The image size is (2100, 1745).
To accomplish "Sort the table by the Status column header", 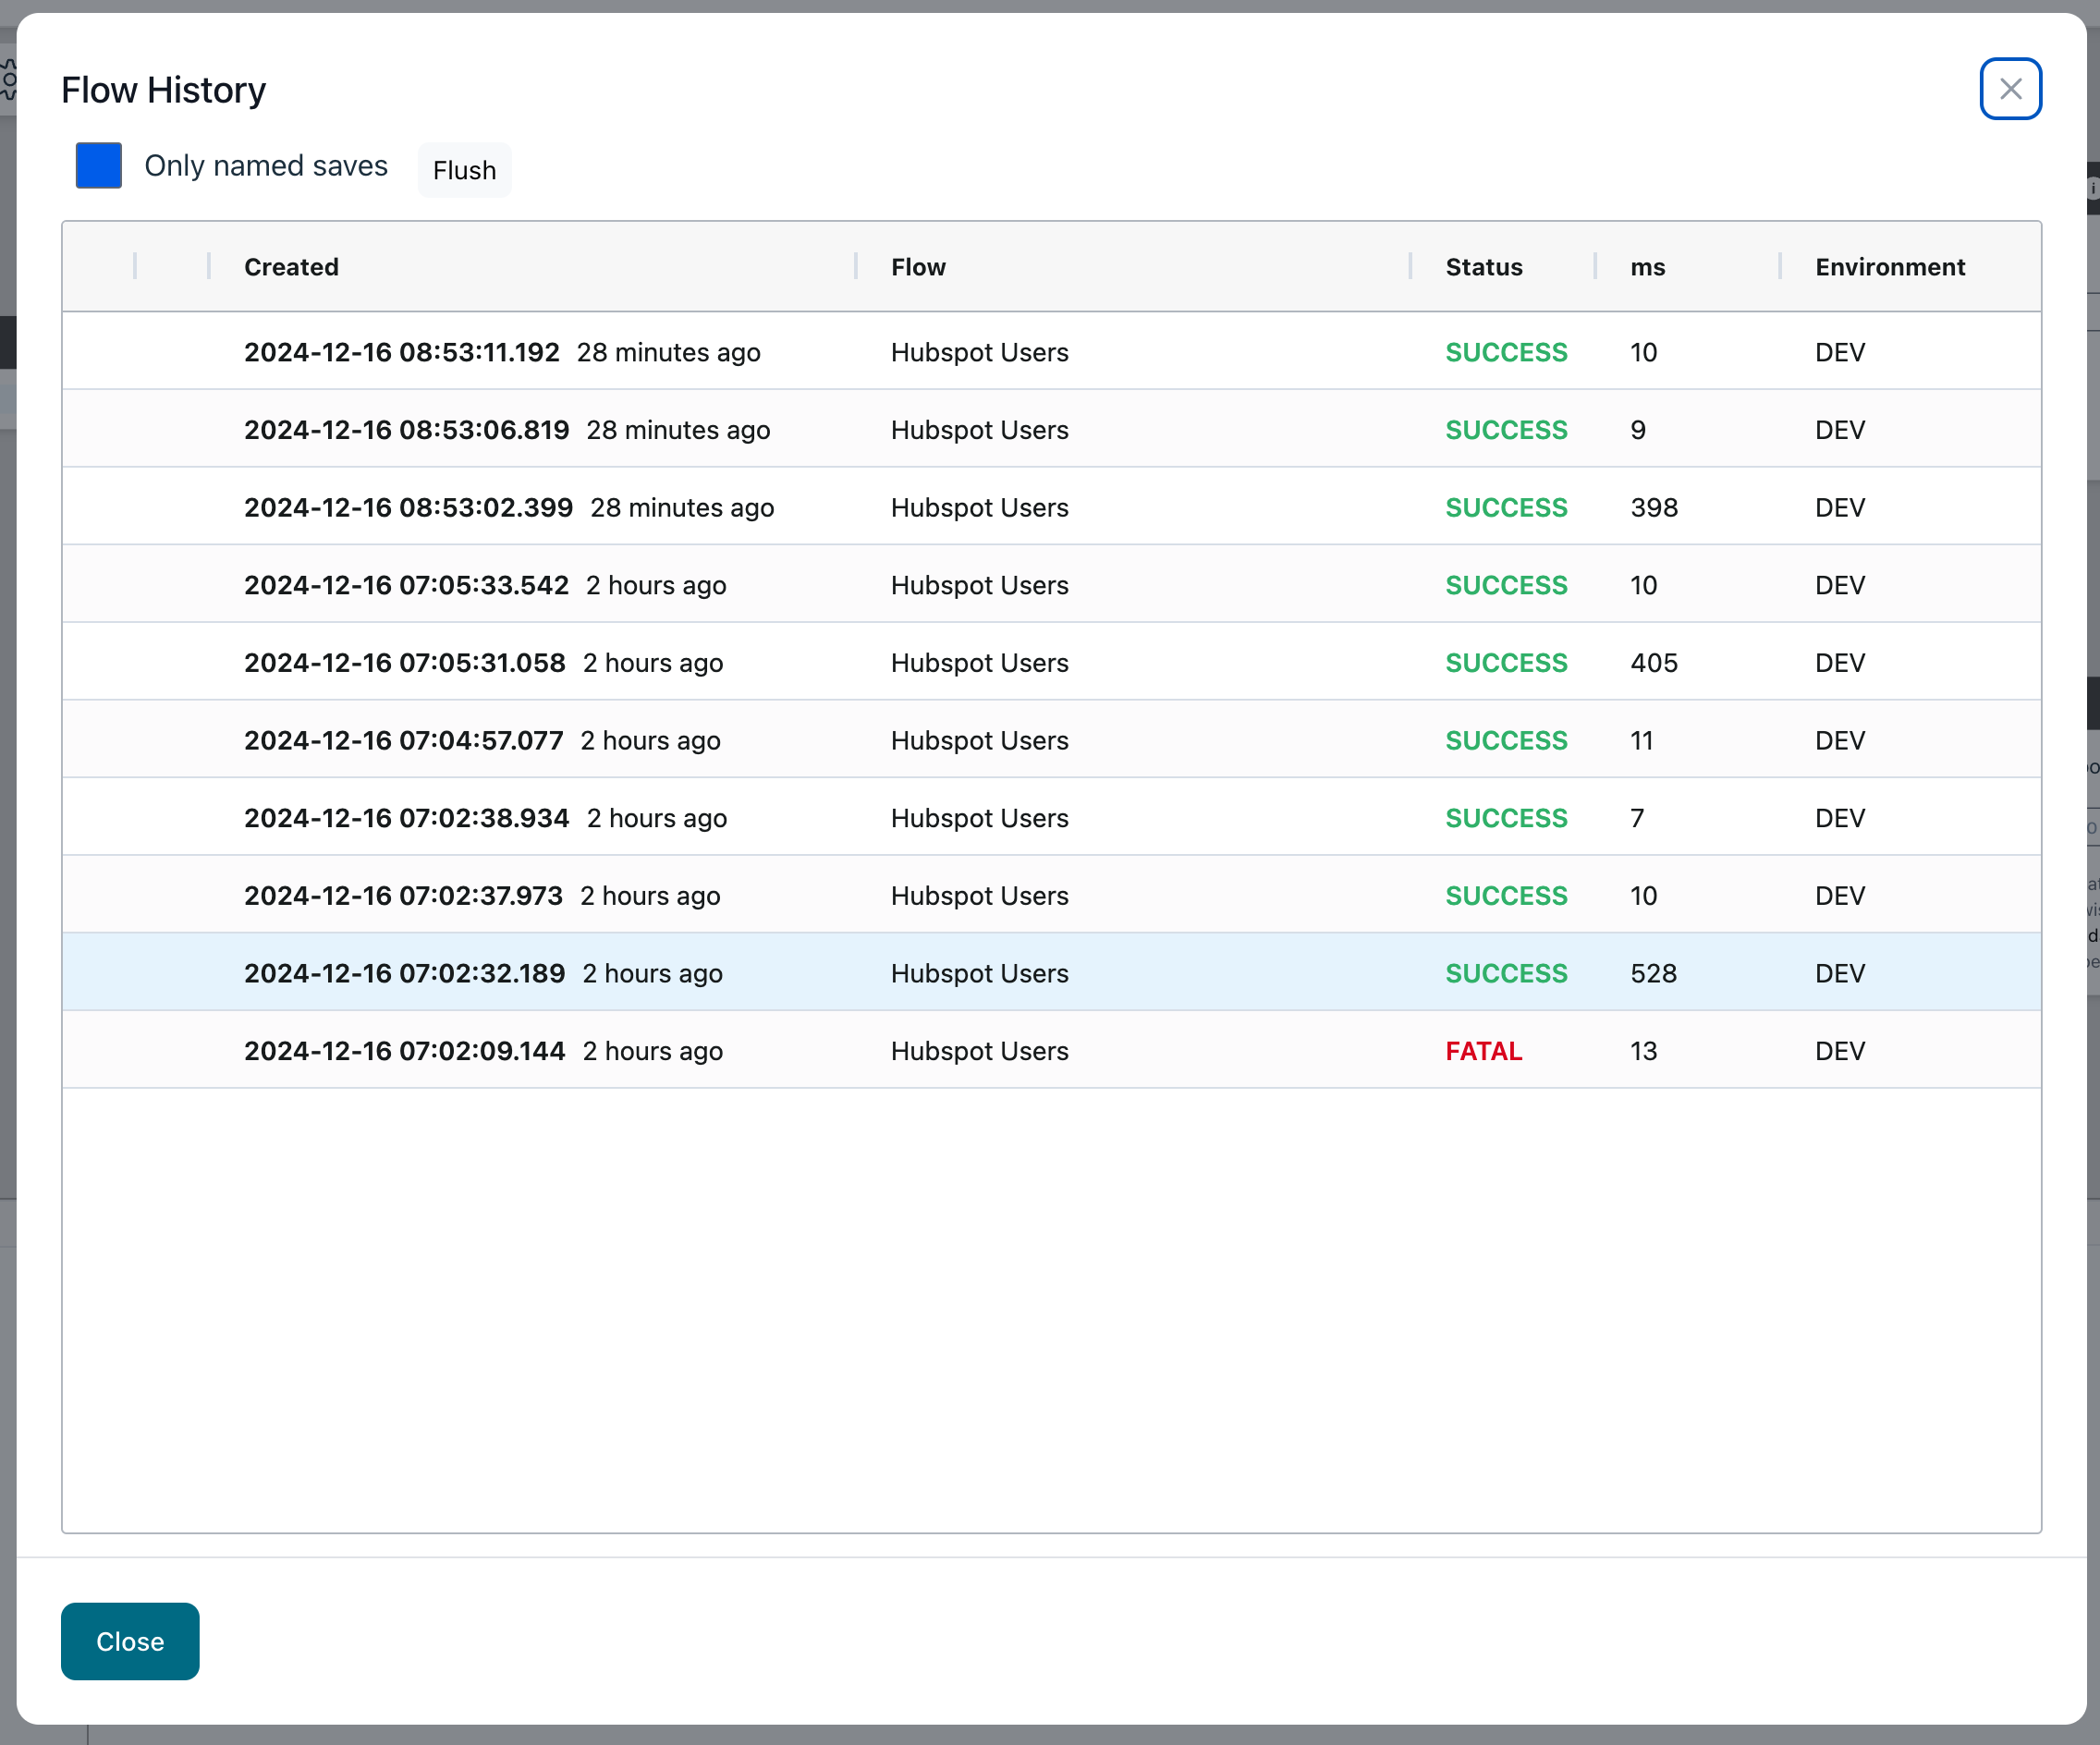I will click(x=1484, y=266).
